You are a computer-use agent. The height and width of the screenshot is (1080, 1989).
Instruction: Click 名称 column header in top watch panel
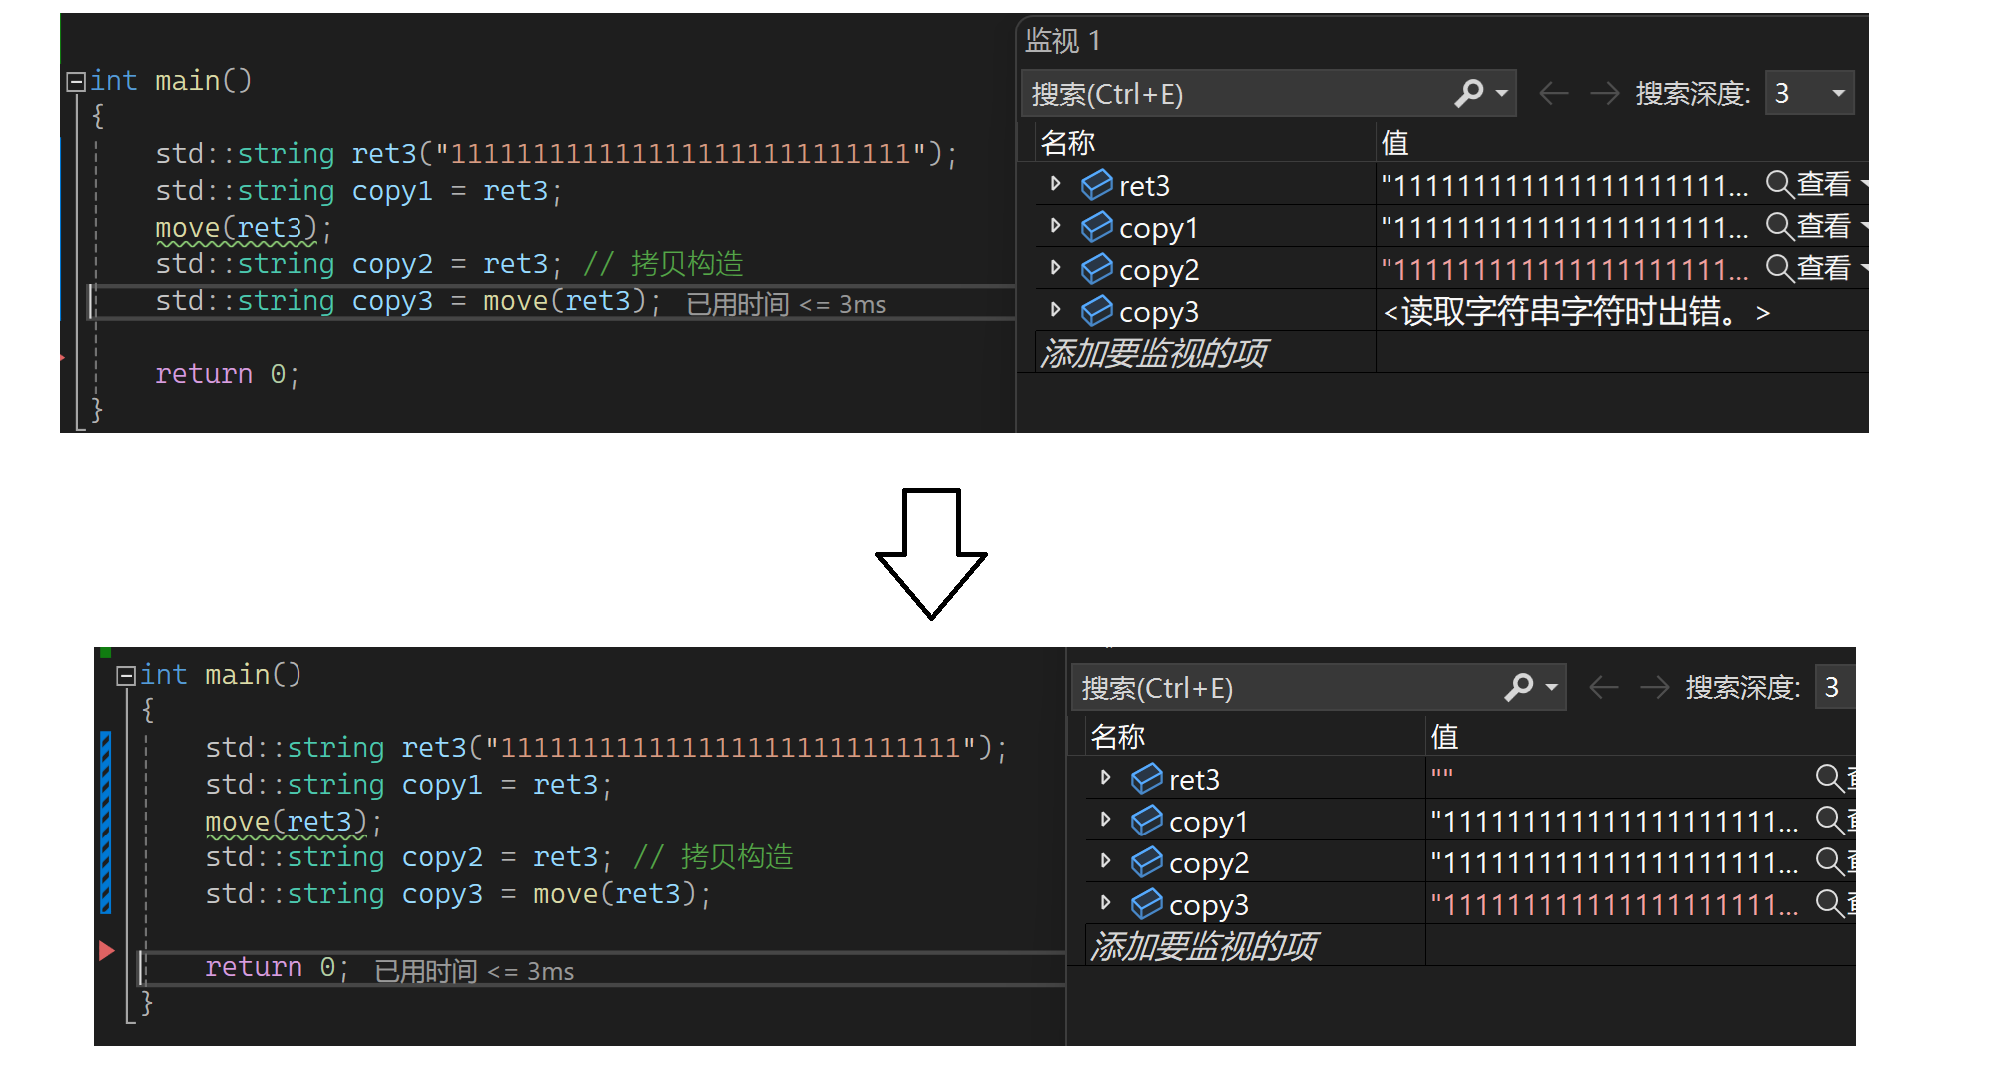[1067, 143]
